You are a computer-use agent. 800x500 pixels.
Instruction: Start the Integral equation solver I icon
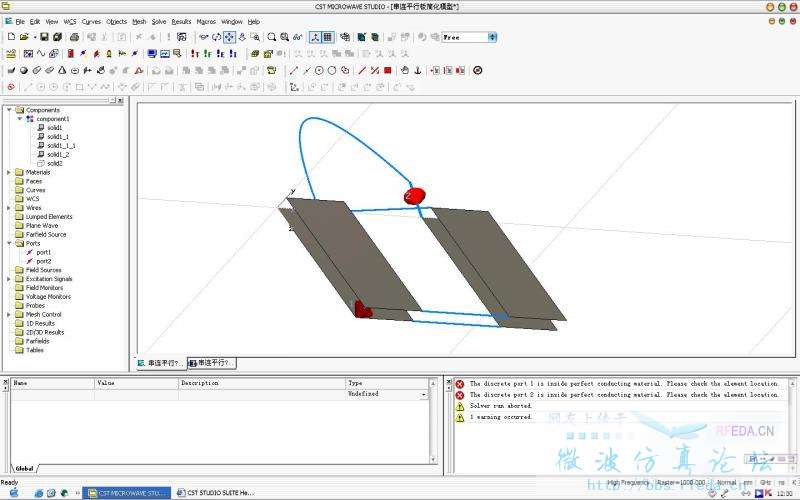(x=233, y=54)
